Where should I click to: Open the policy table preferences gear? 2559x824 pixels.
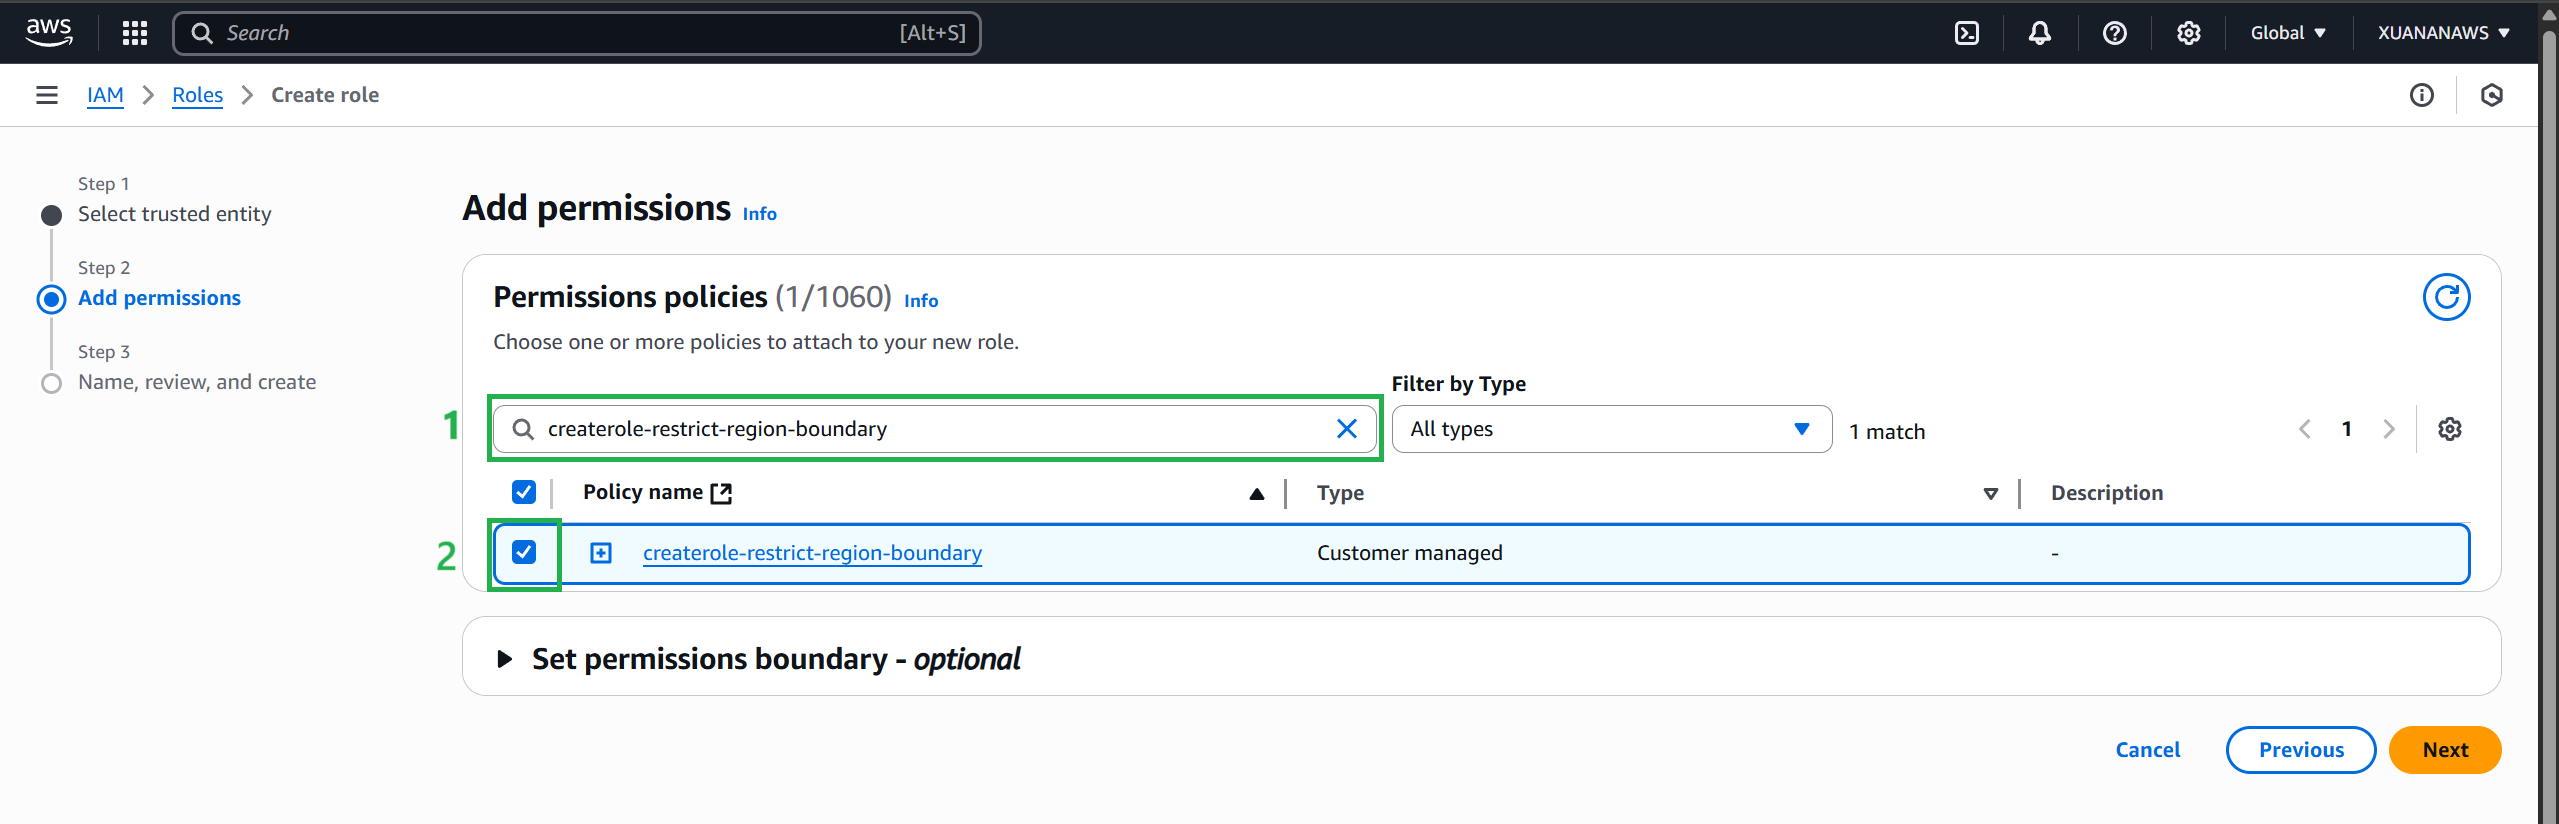click(2449, 429)
